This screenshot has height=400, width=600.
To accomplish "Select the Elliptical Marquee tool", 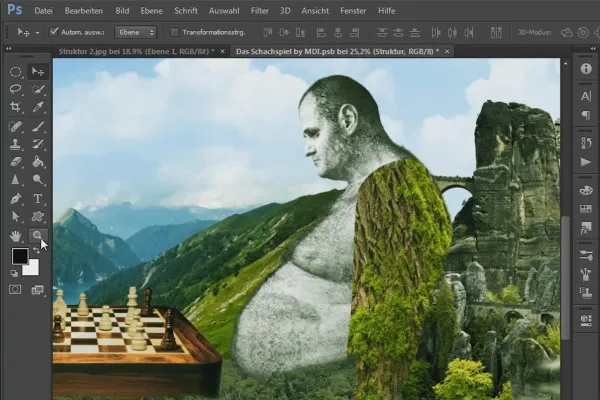I will [x=15, y=72].
